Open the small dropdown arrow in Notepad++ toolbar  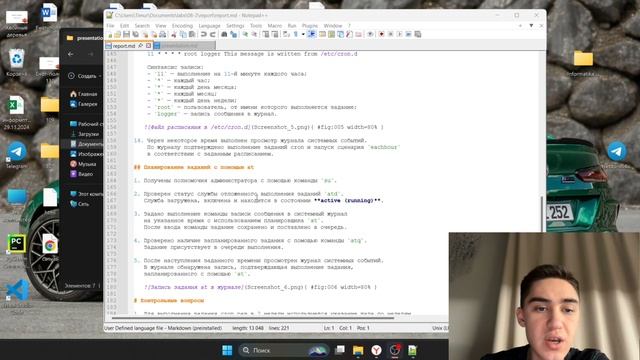[303, 34]
